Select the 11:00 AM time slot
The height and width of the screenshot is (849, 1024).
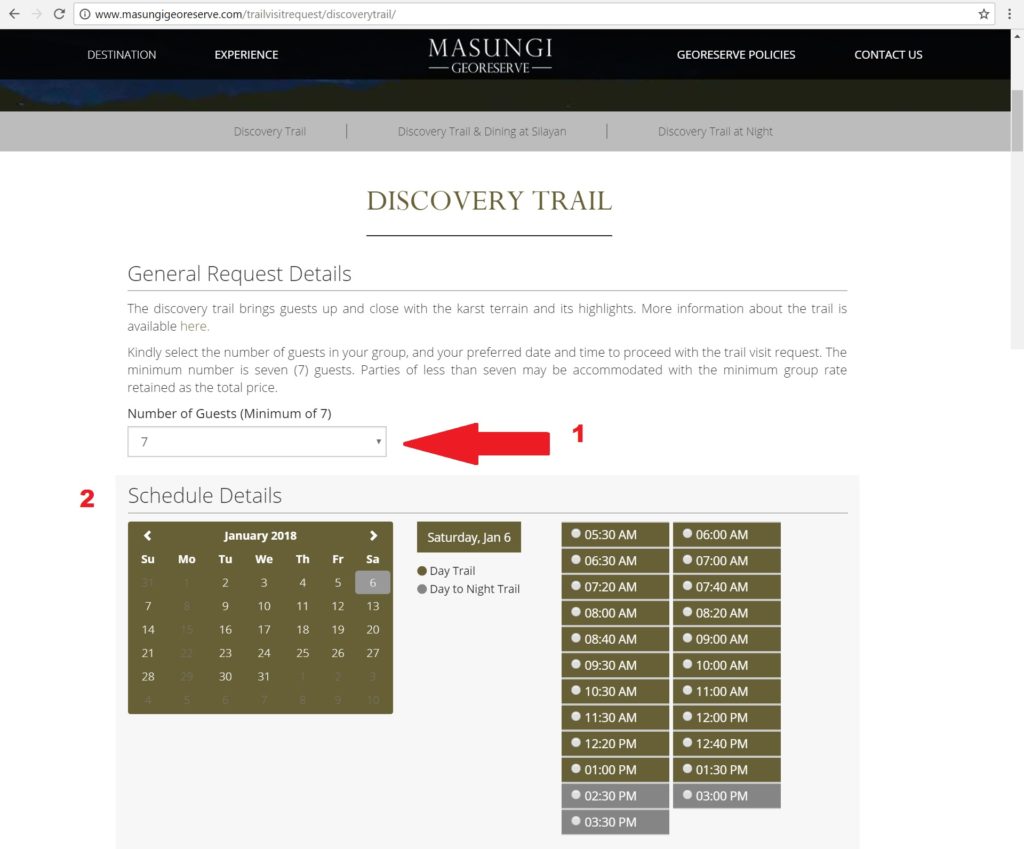(727, 691)
